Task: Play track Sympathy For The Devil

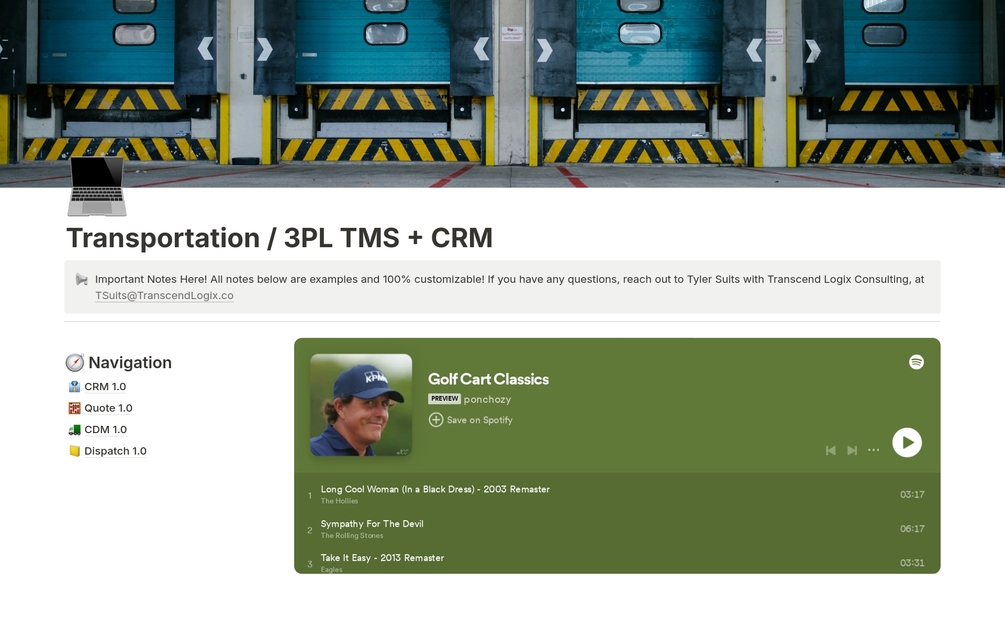Action: [x=372, y=524]
